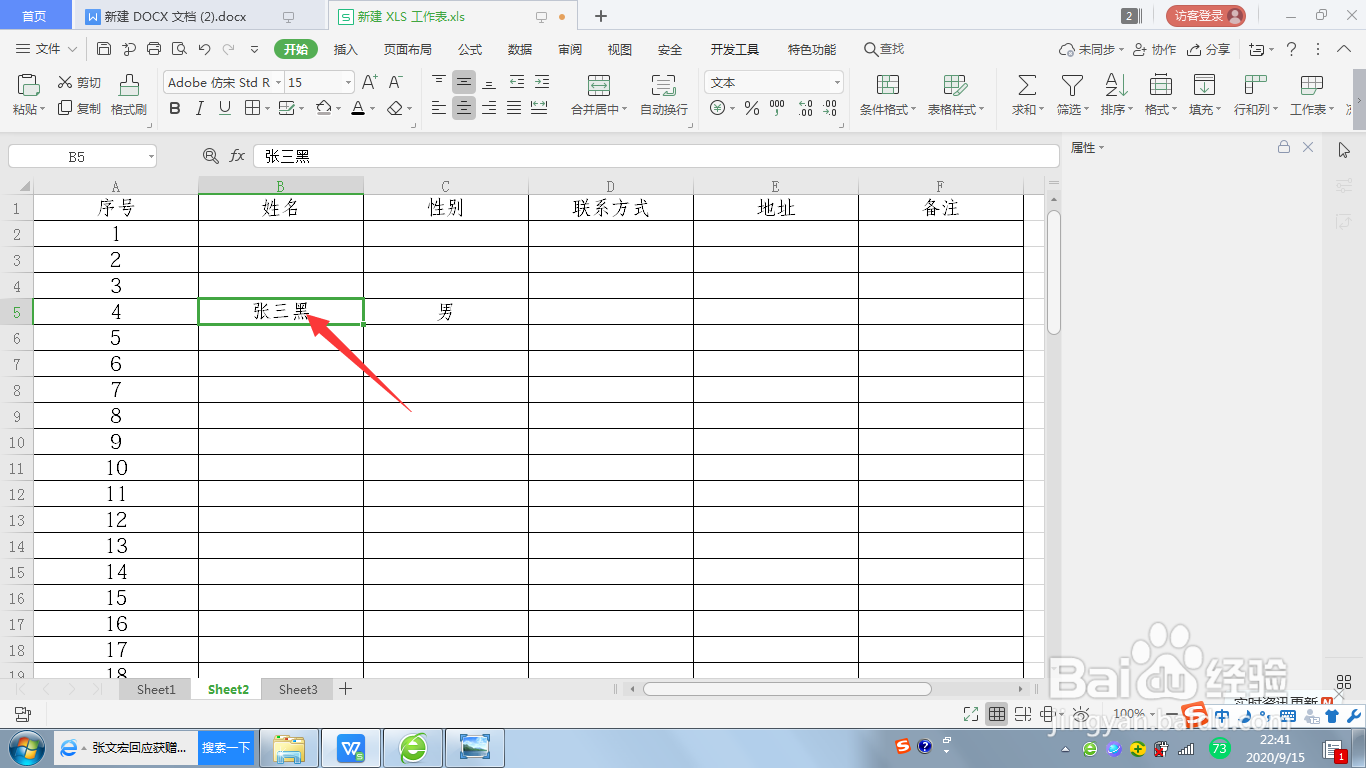Toggle underline formatting
This screenshot has width=1366, height=768.
[x=222, y=108]
